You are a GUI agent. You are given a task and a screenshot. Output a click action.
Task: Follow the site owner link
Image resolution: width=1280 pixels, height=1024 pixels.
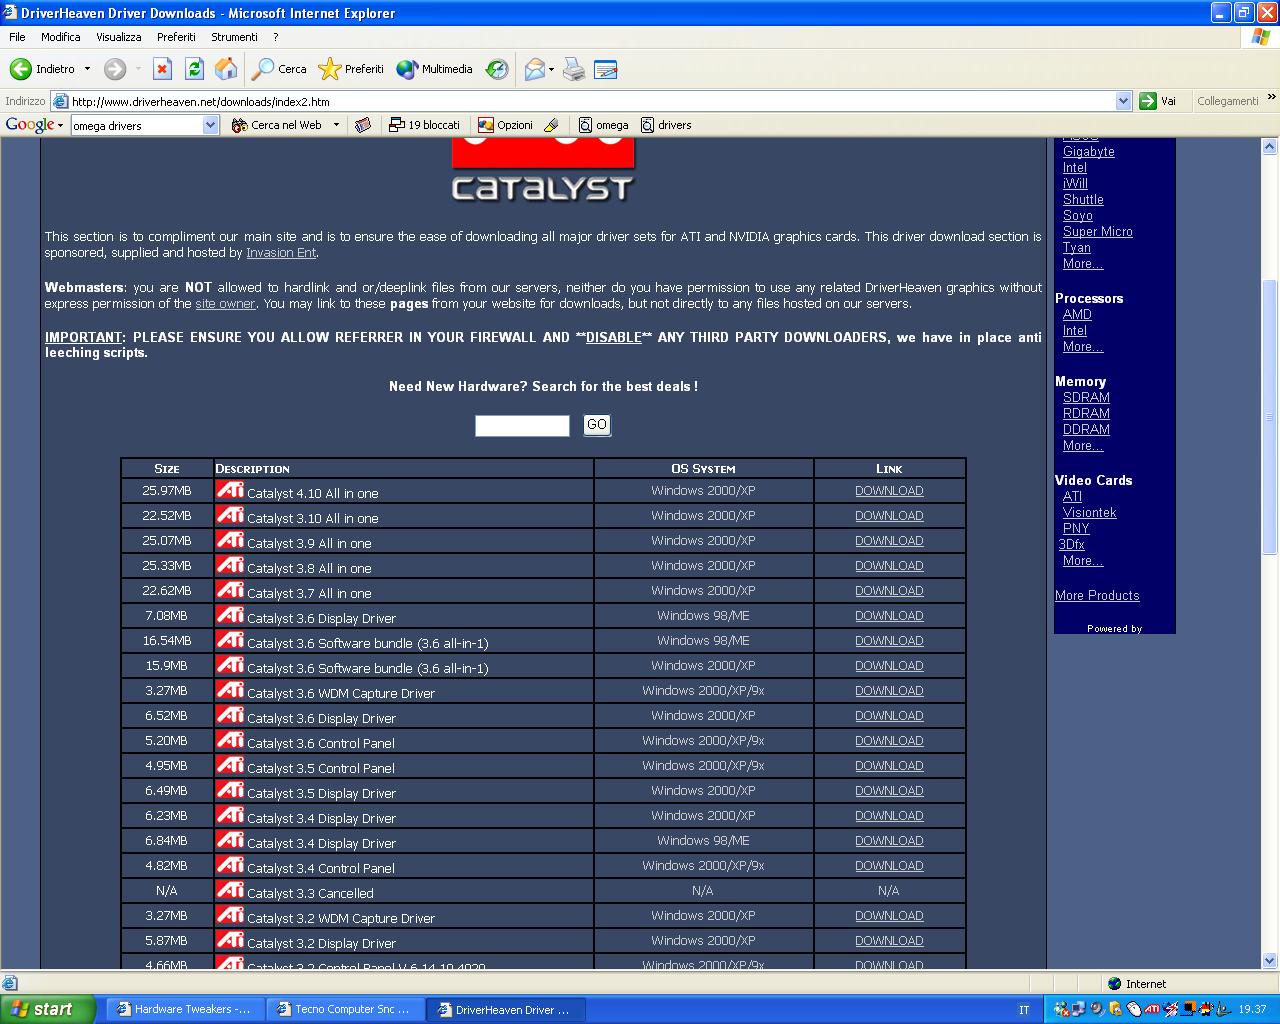pos(225,303)
